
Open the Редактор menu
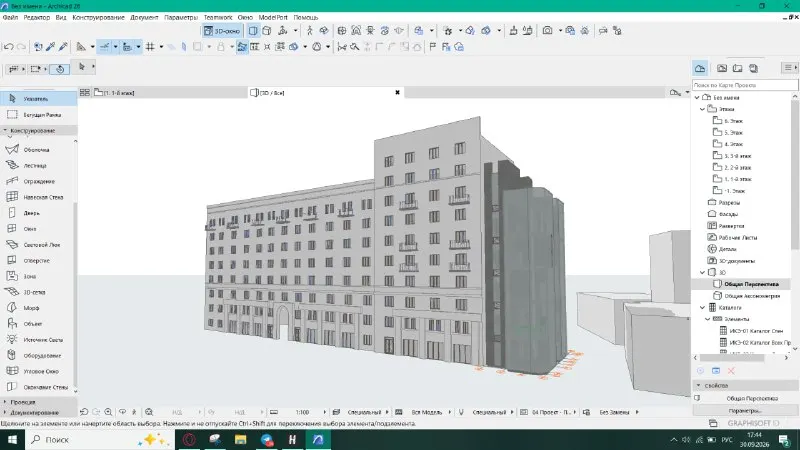tap(37, 17)
